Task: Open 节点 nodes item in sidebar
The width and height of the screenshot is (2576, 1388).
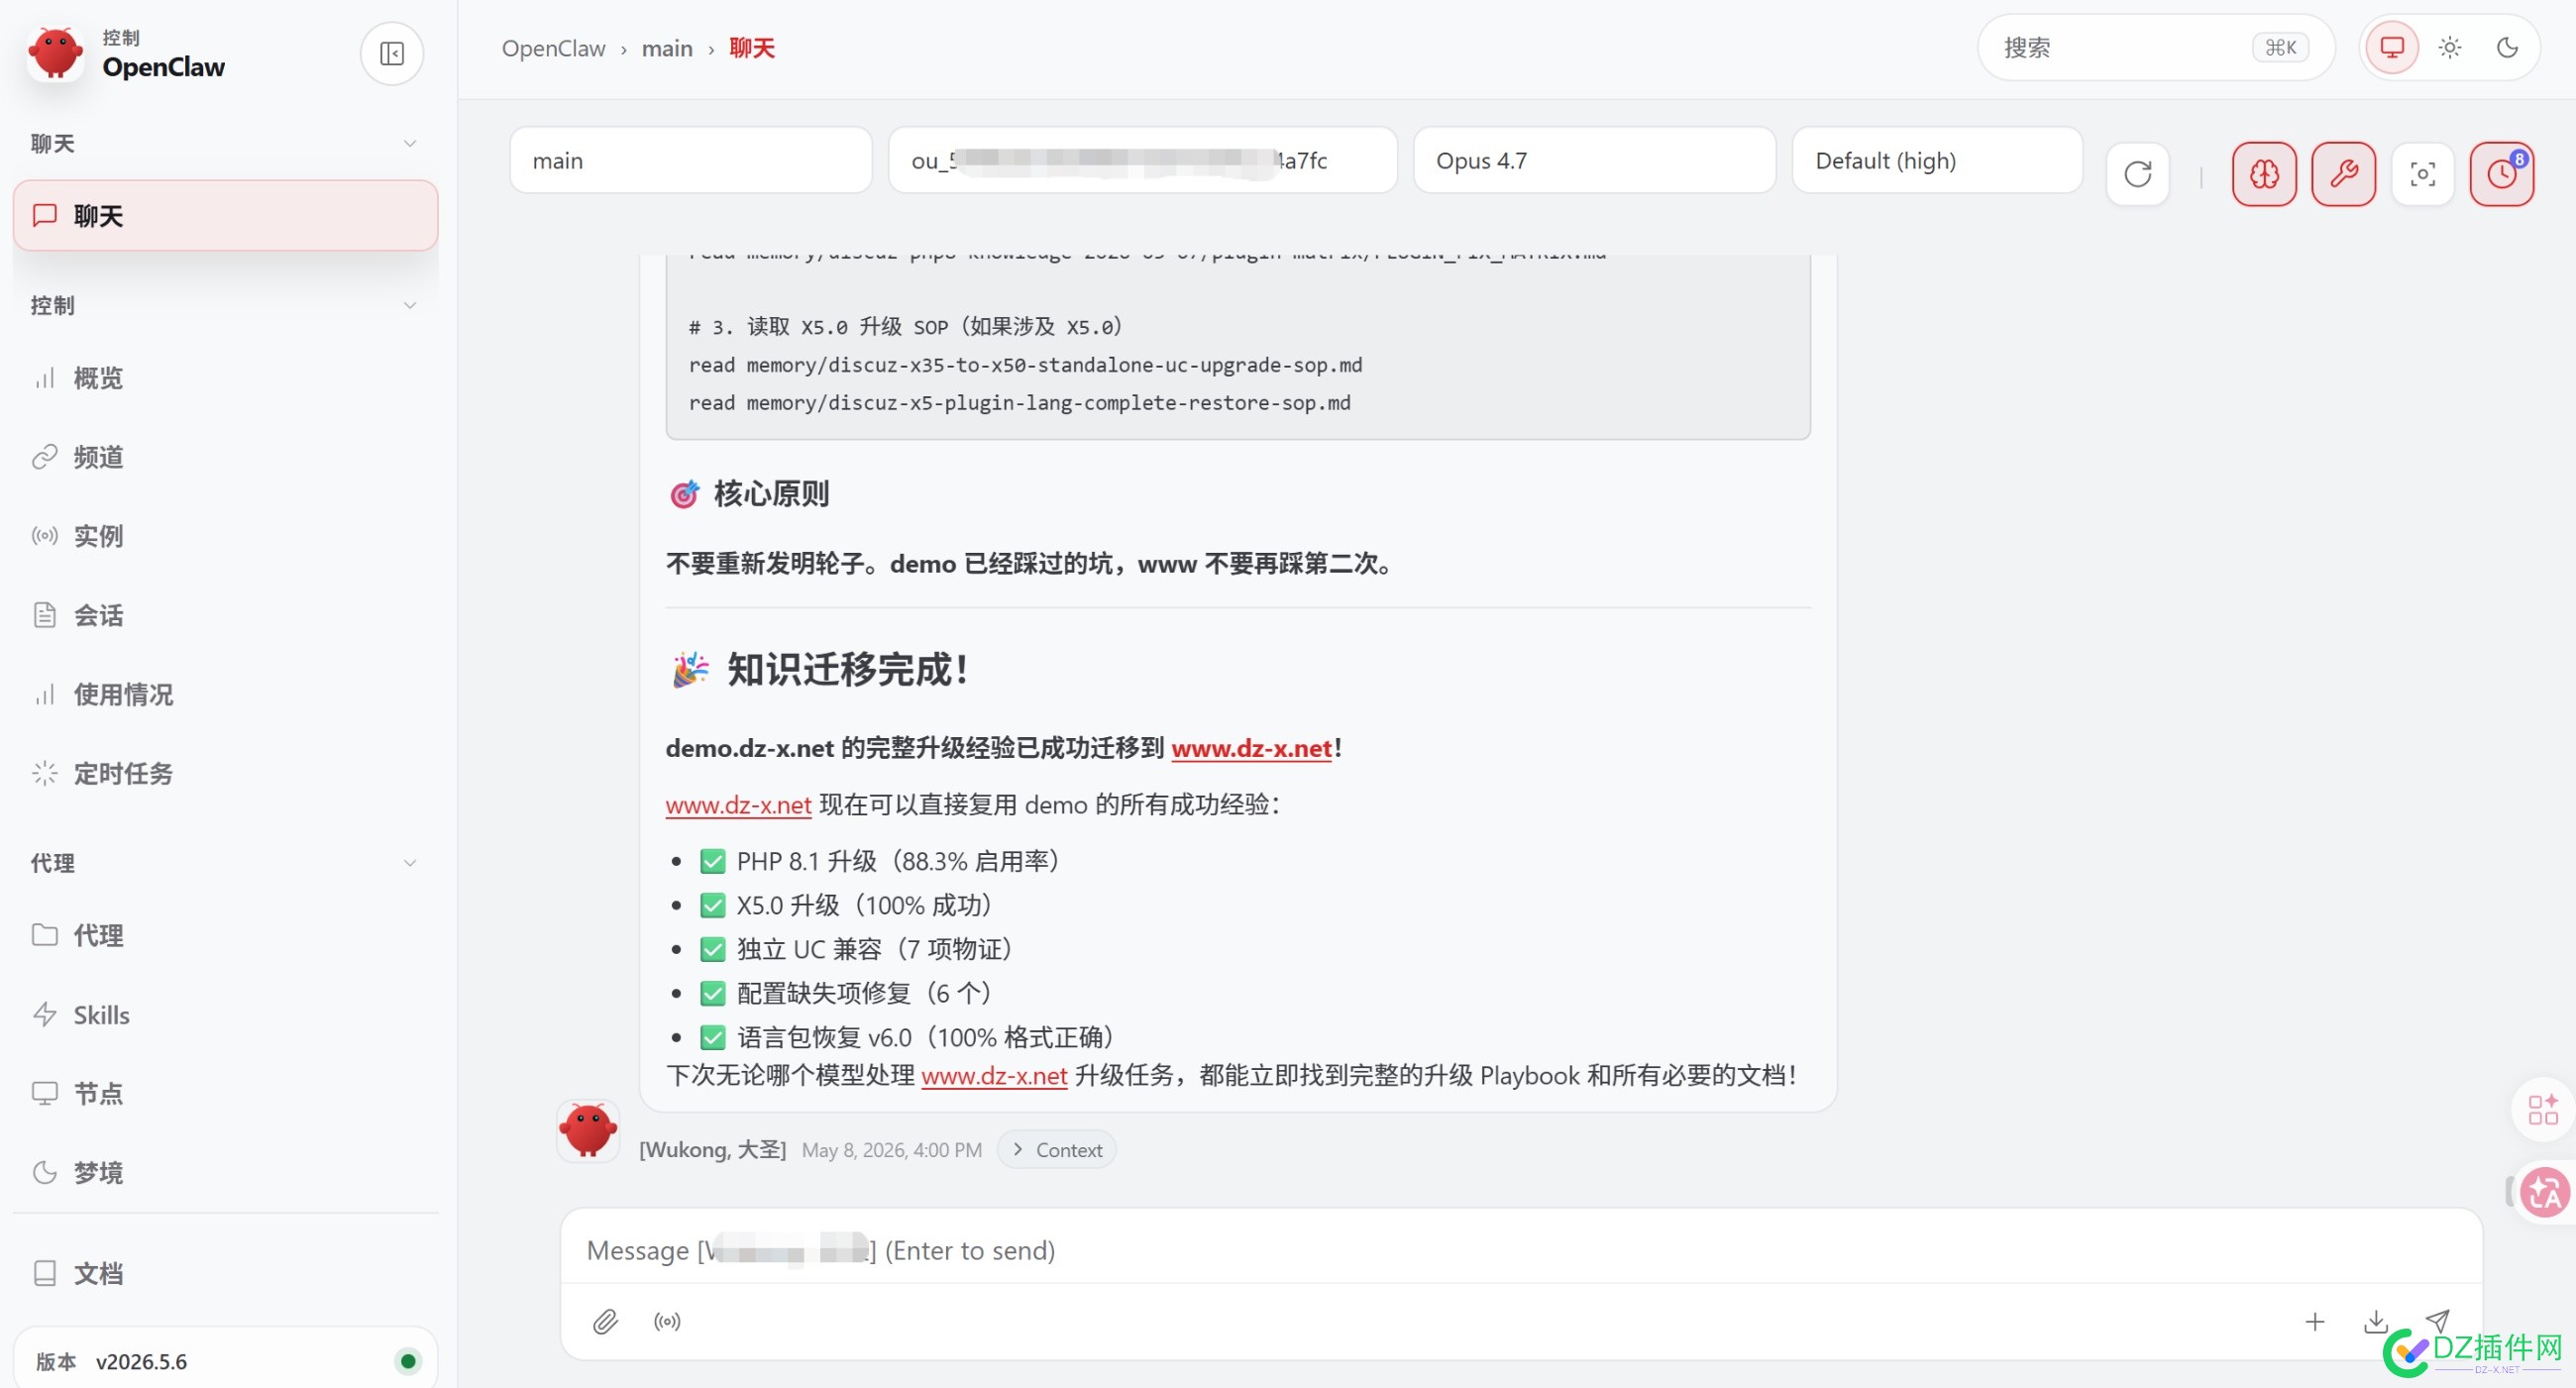Action: click(225, 1093)
